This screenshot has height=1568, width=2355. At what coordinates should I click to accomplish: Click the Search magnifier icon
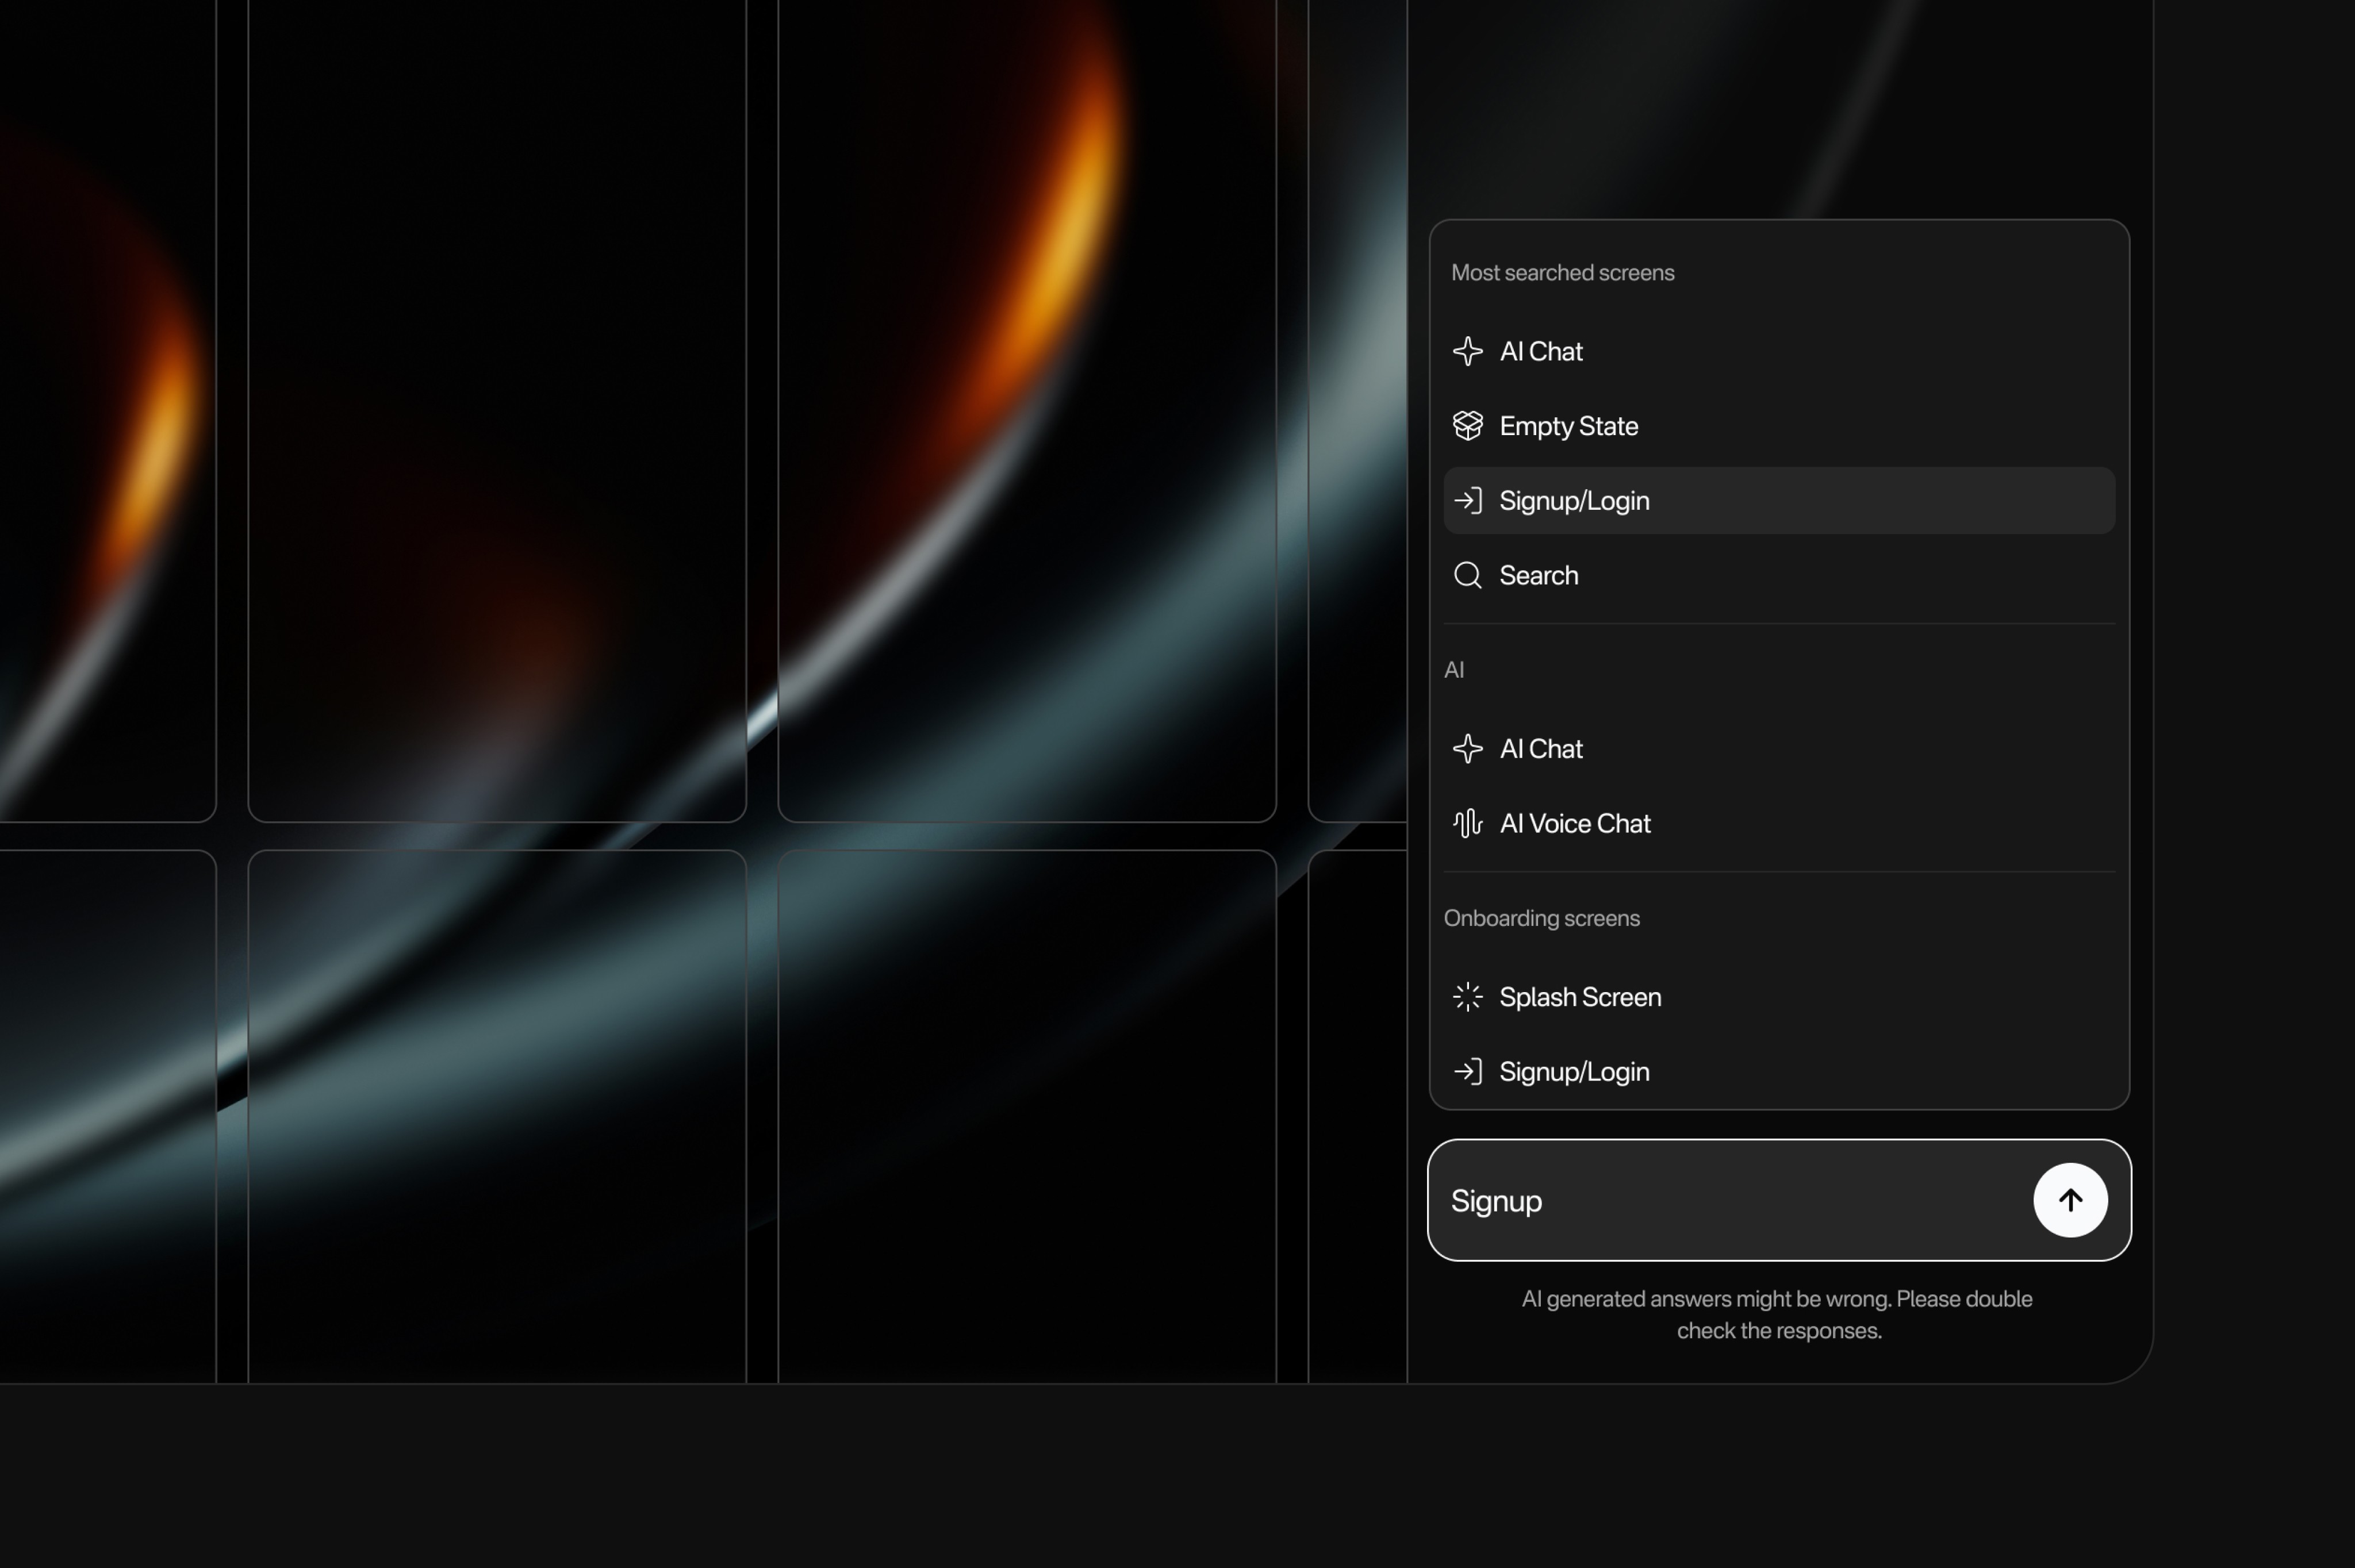pos(1467,575)
